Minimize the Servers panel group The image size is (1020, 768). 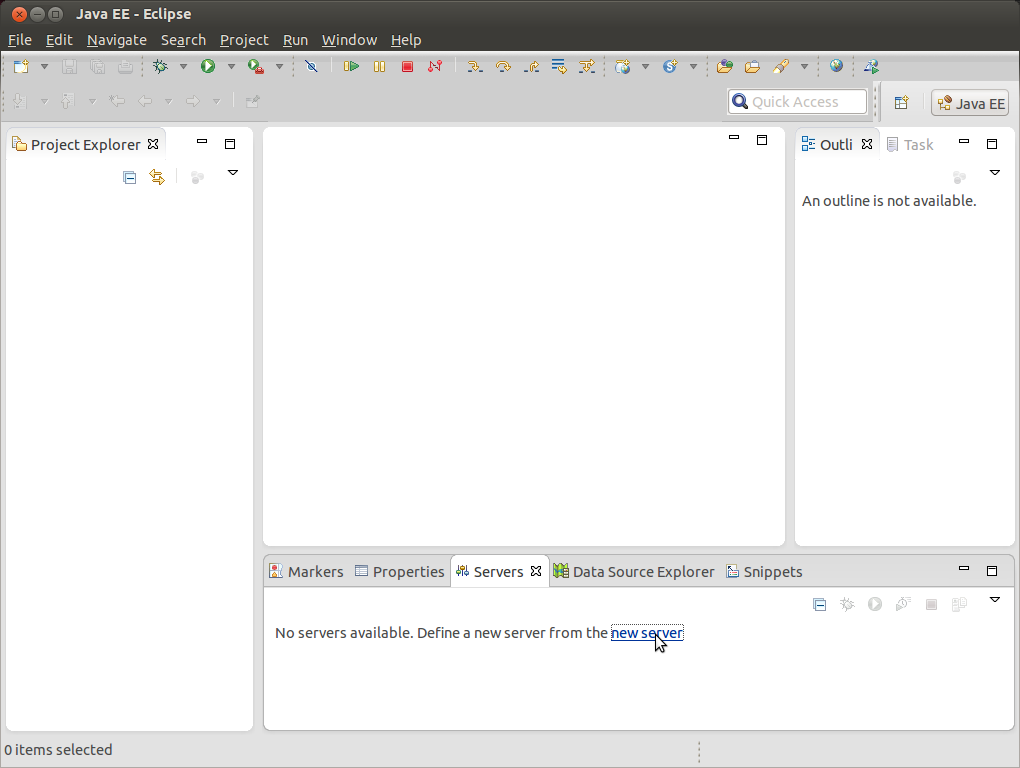coord(964,568)
